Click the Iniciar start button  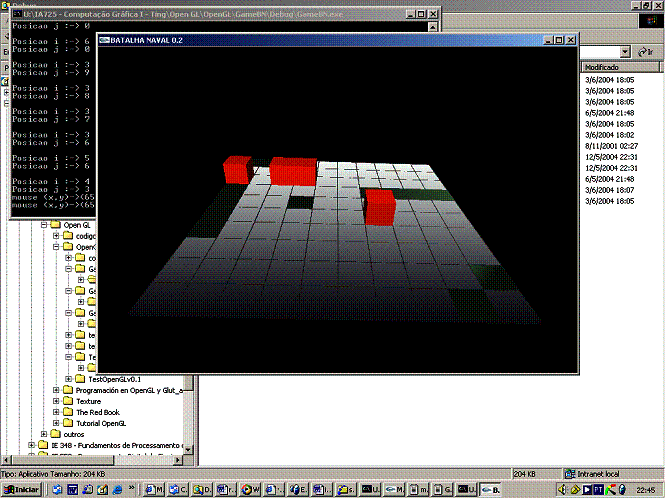pos(21,489)
